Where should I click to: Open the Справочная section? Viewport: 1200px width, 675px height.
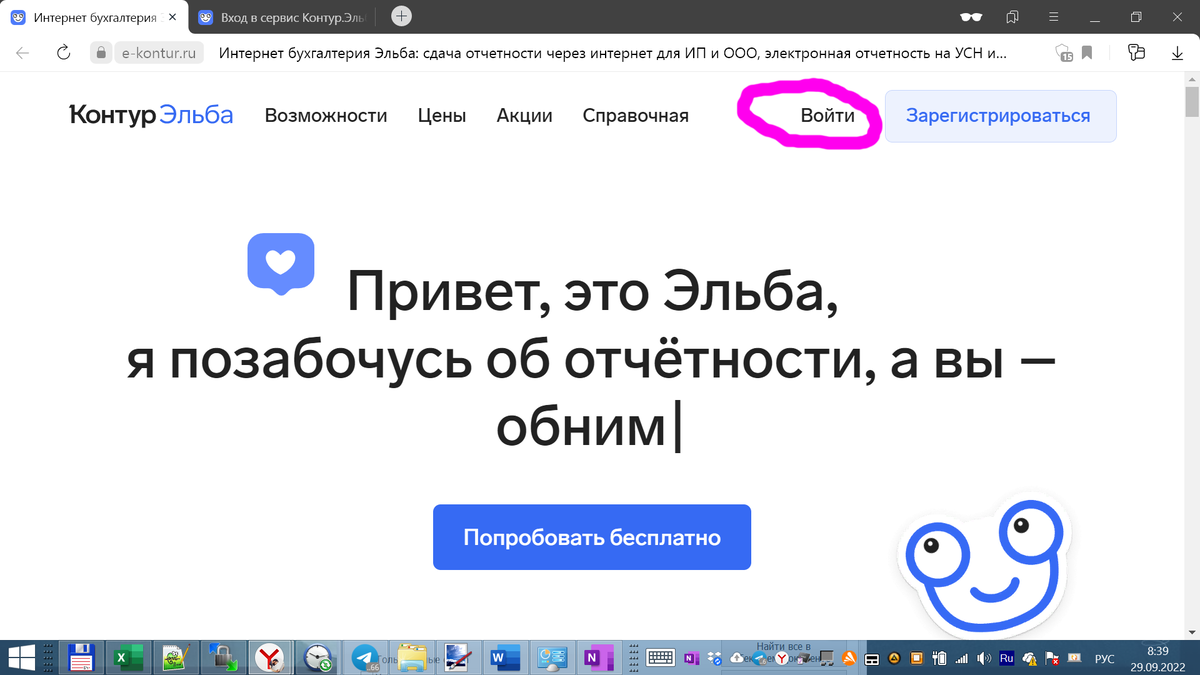pos(636,115)
